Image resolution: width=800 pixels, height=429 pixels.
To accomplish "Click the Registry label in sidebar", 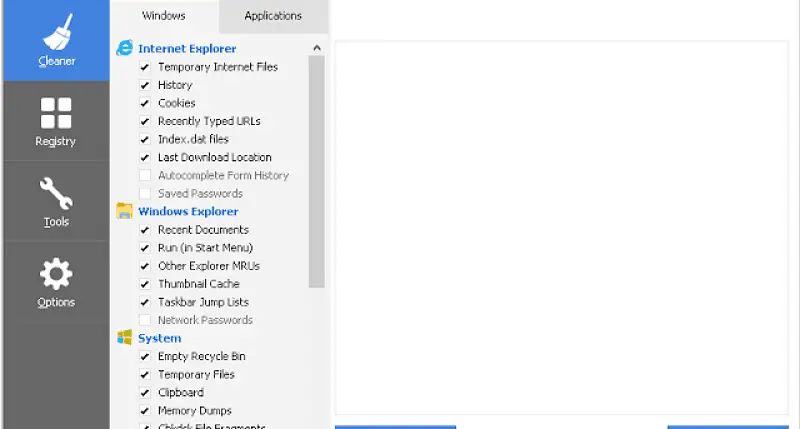I will click(56, 141).
